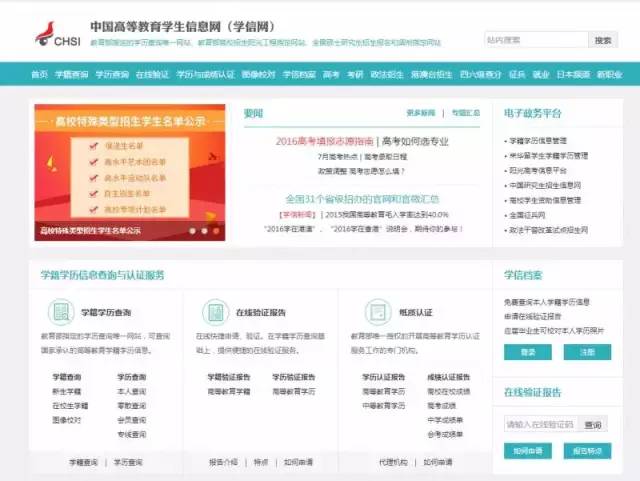640x481 pixels.
Task: Open 会员查询 link
Action: click(131, 420)
